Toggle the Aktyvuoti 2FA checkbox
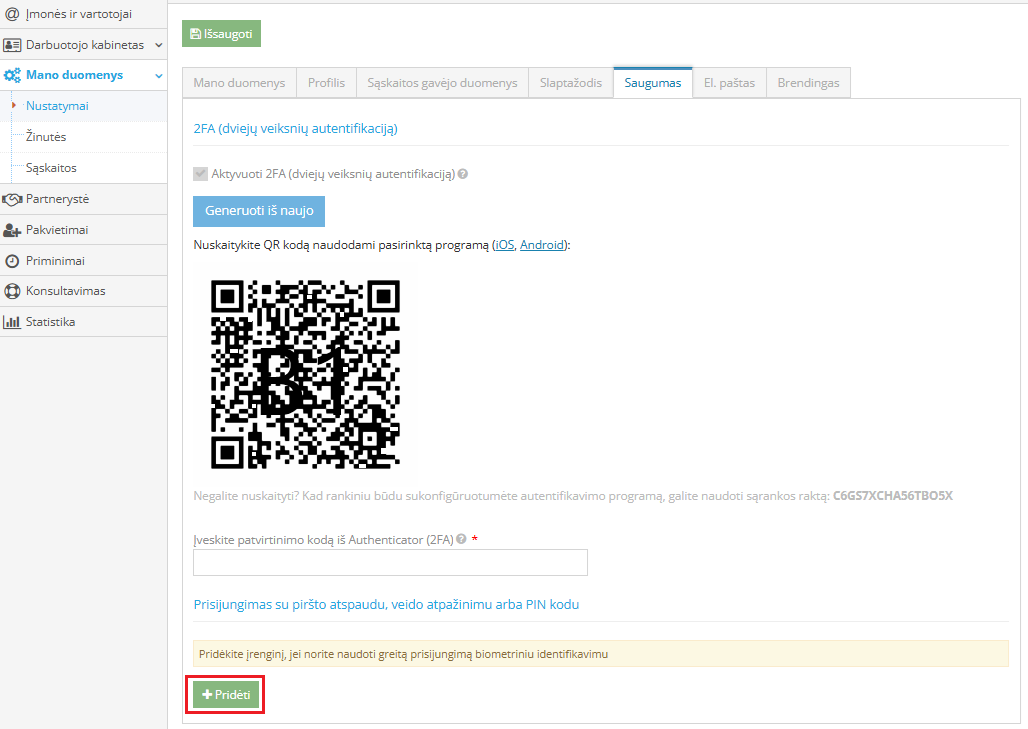 (201, 174)
